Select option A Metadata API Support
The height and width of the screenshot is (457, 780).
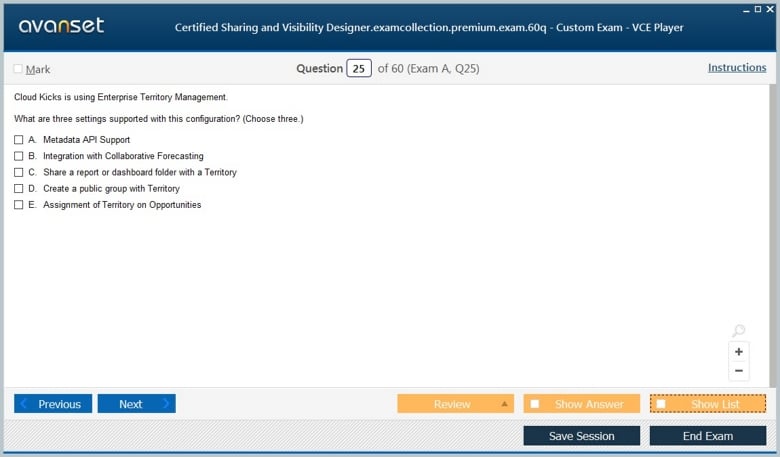(x=18, y=140)
